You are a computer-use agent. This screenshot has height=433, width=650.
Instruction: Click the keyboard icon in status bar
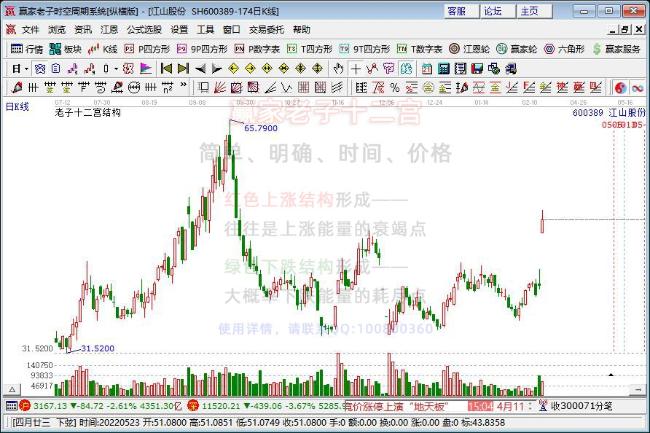point(11,406)
